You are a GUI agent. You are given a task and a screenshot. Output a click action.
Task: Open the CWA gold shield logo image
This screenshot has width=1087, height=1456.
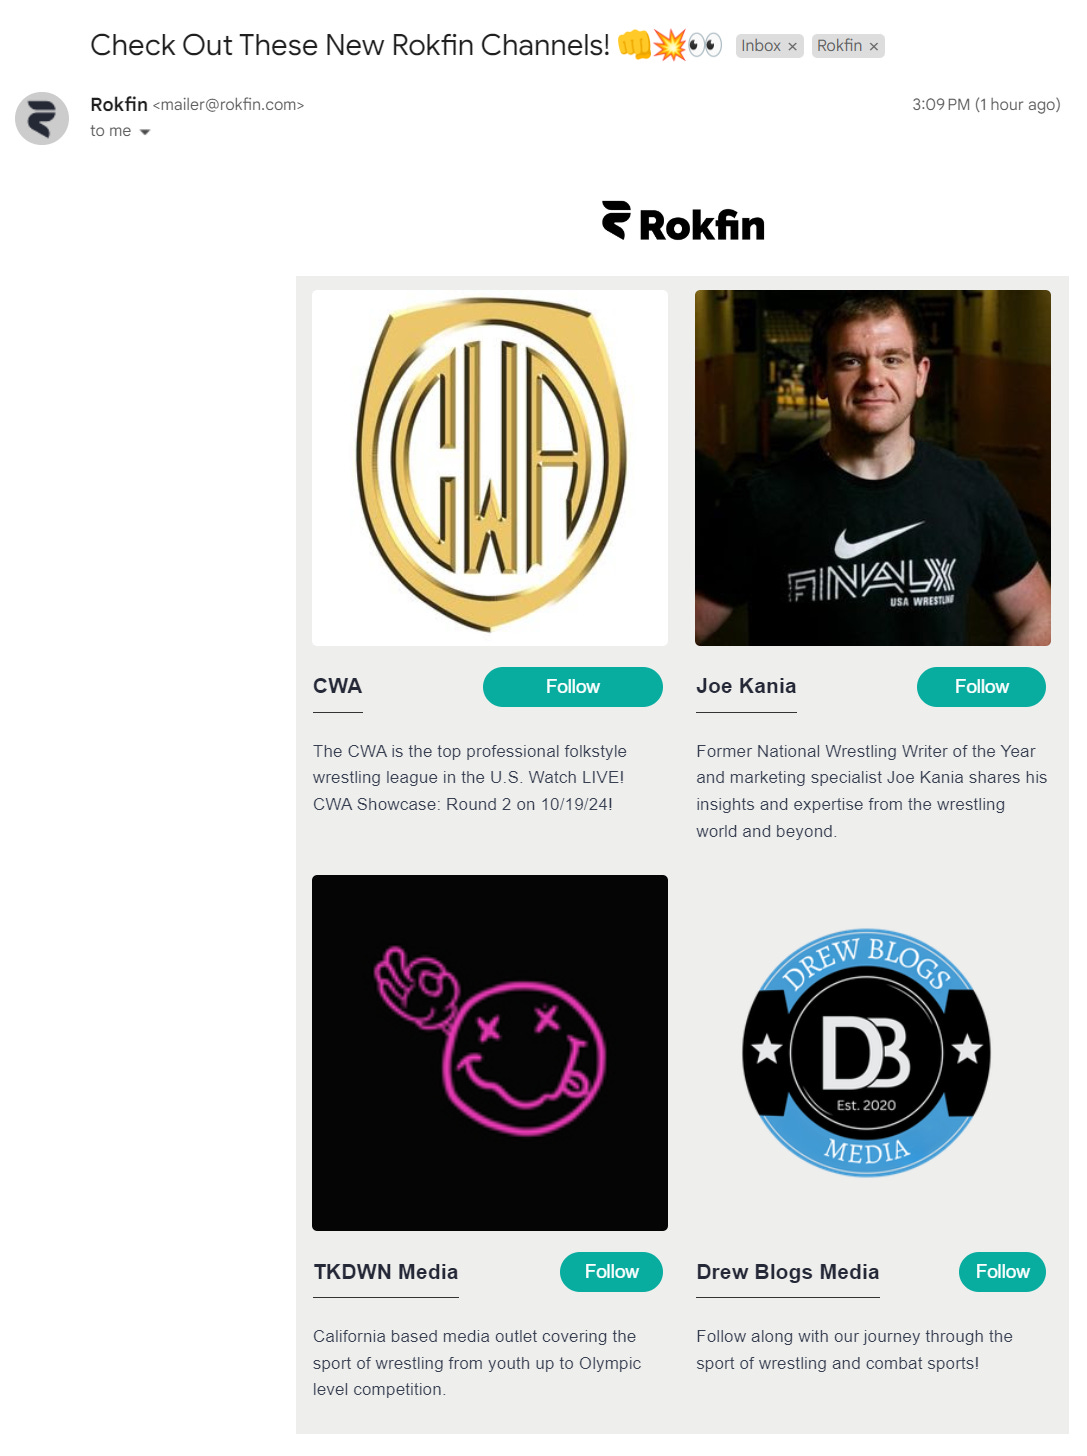click(490, 468)
